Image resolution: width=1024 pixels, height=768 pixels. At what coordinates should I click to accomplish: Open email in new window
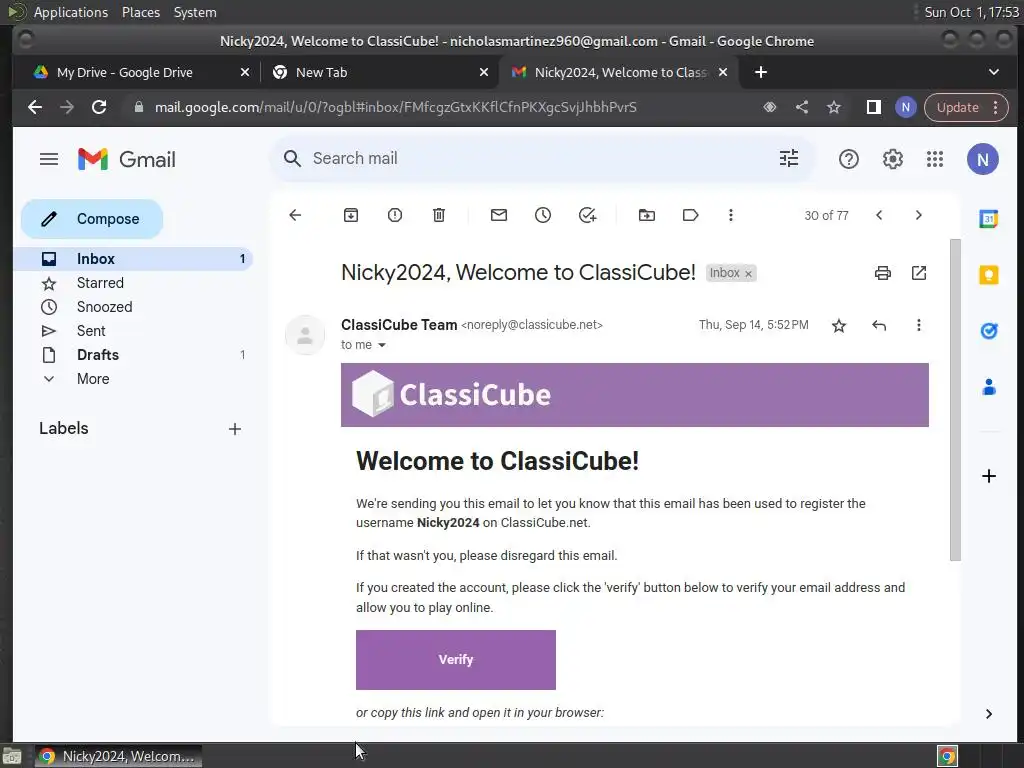(x=919, y=273)
